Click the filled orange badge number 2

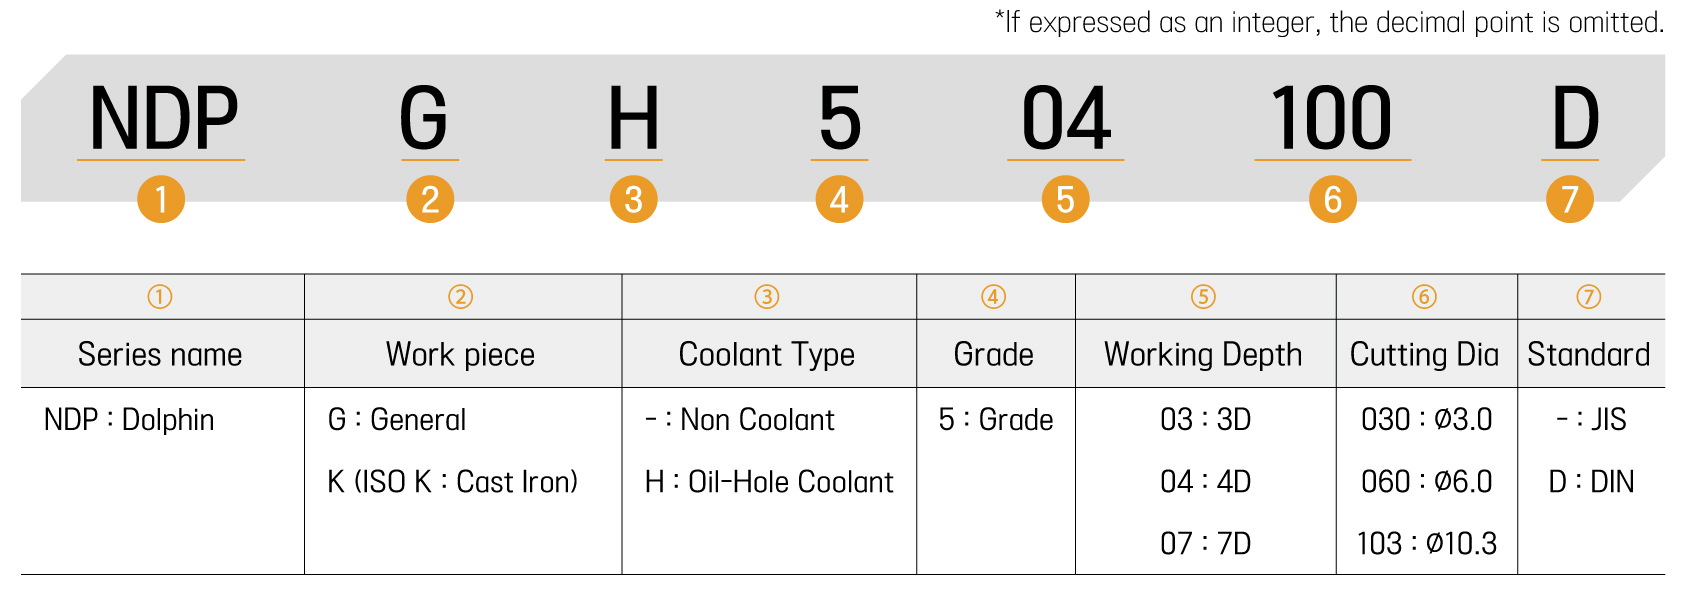pos(430,199)
